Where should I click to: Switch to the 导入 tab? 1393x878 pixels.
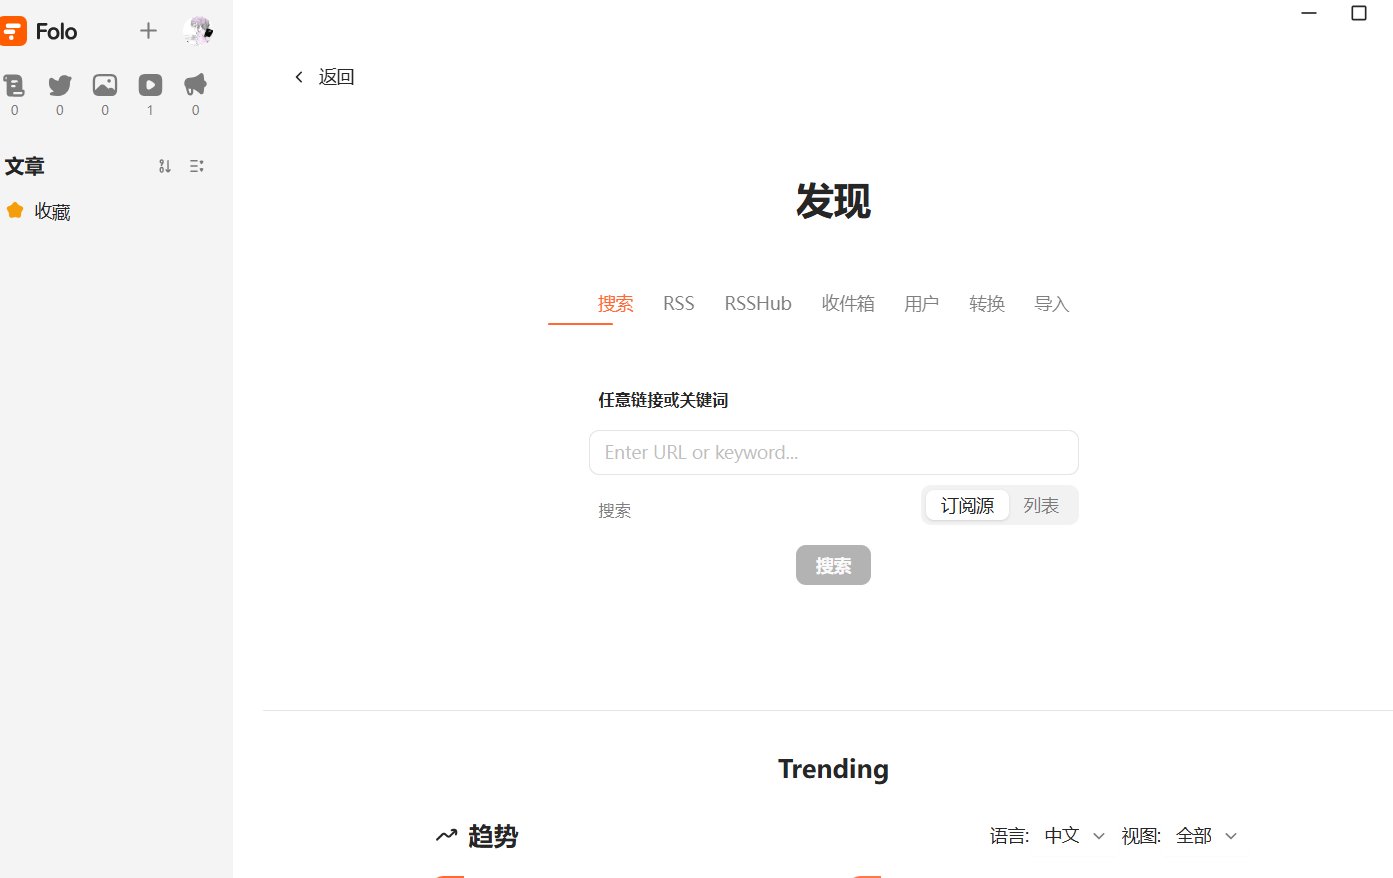[x=1051, y=304]
